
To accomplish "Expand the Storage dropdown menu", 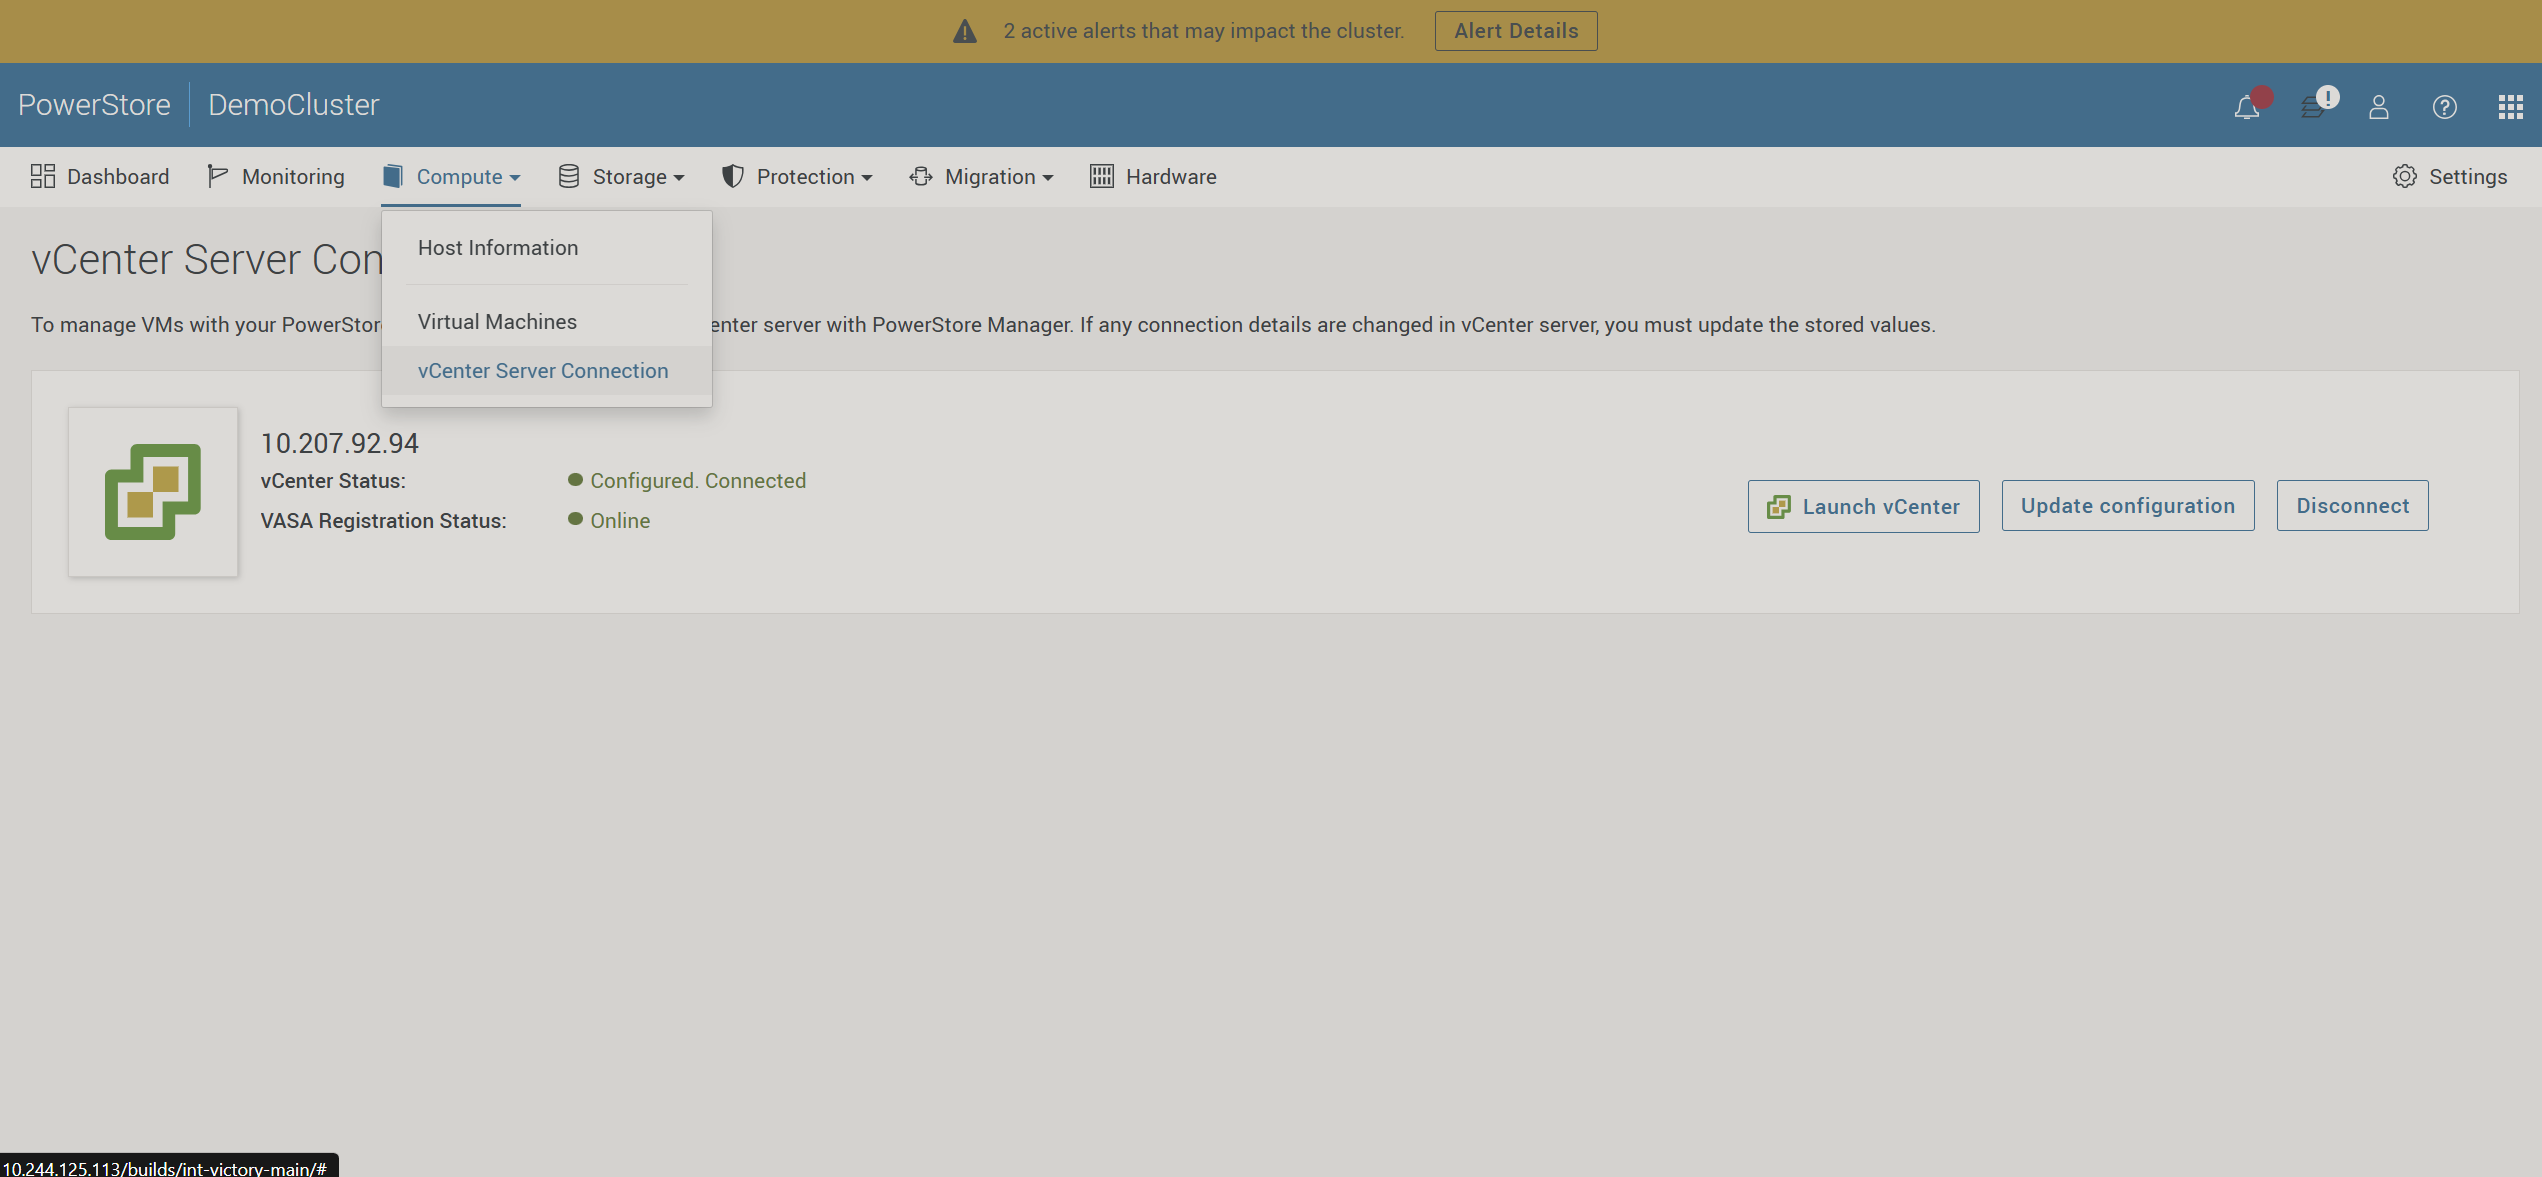I will click(x=620, y=176).
